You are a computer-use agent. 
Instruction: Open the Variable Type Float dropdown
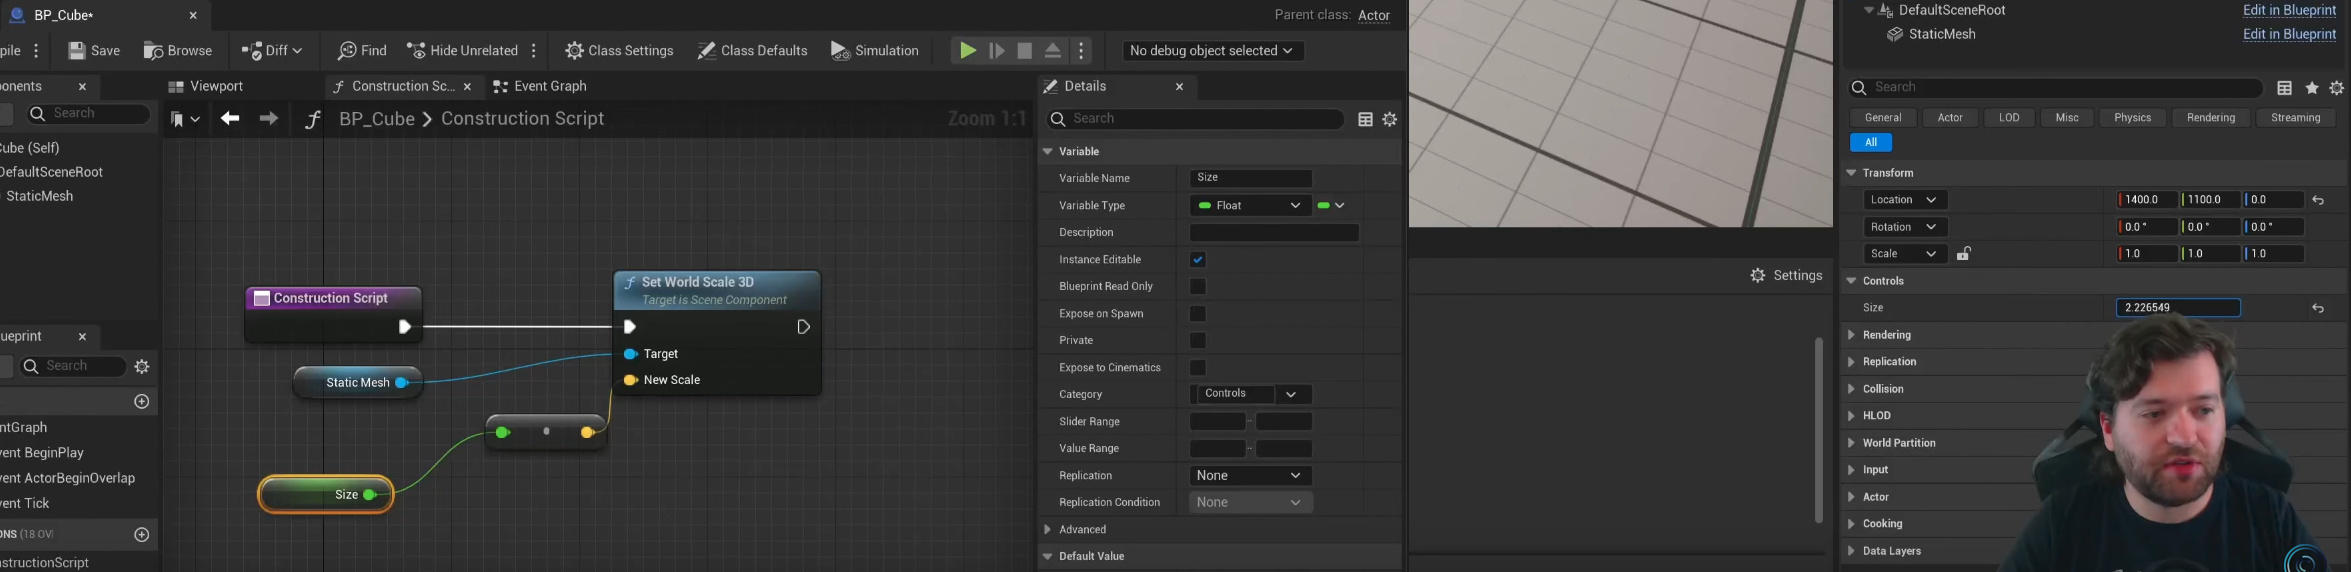1250,206
